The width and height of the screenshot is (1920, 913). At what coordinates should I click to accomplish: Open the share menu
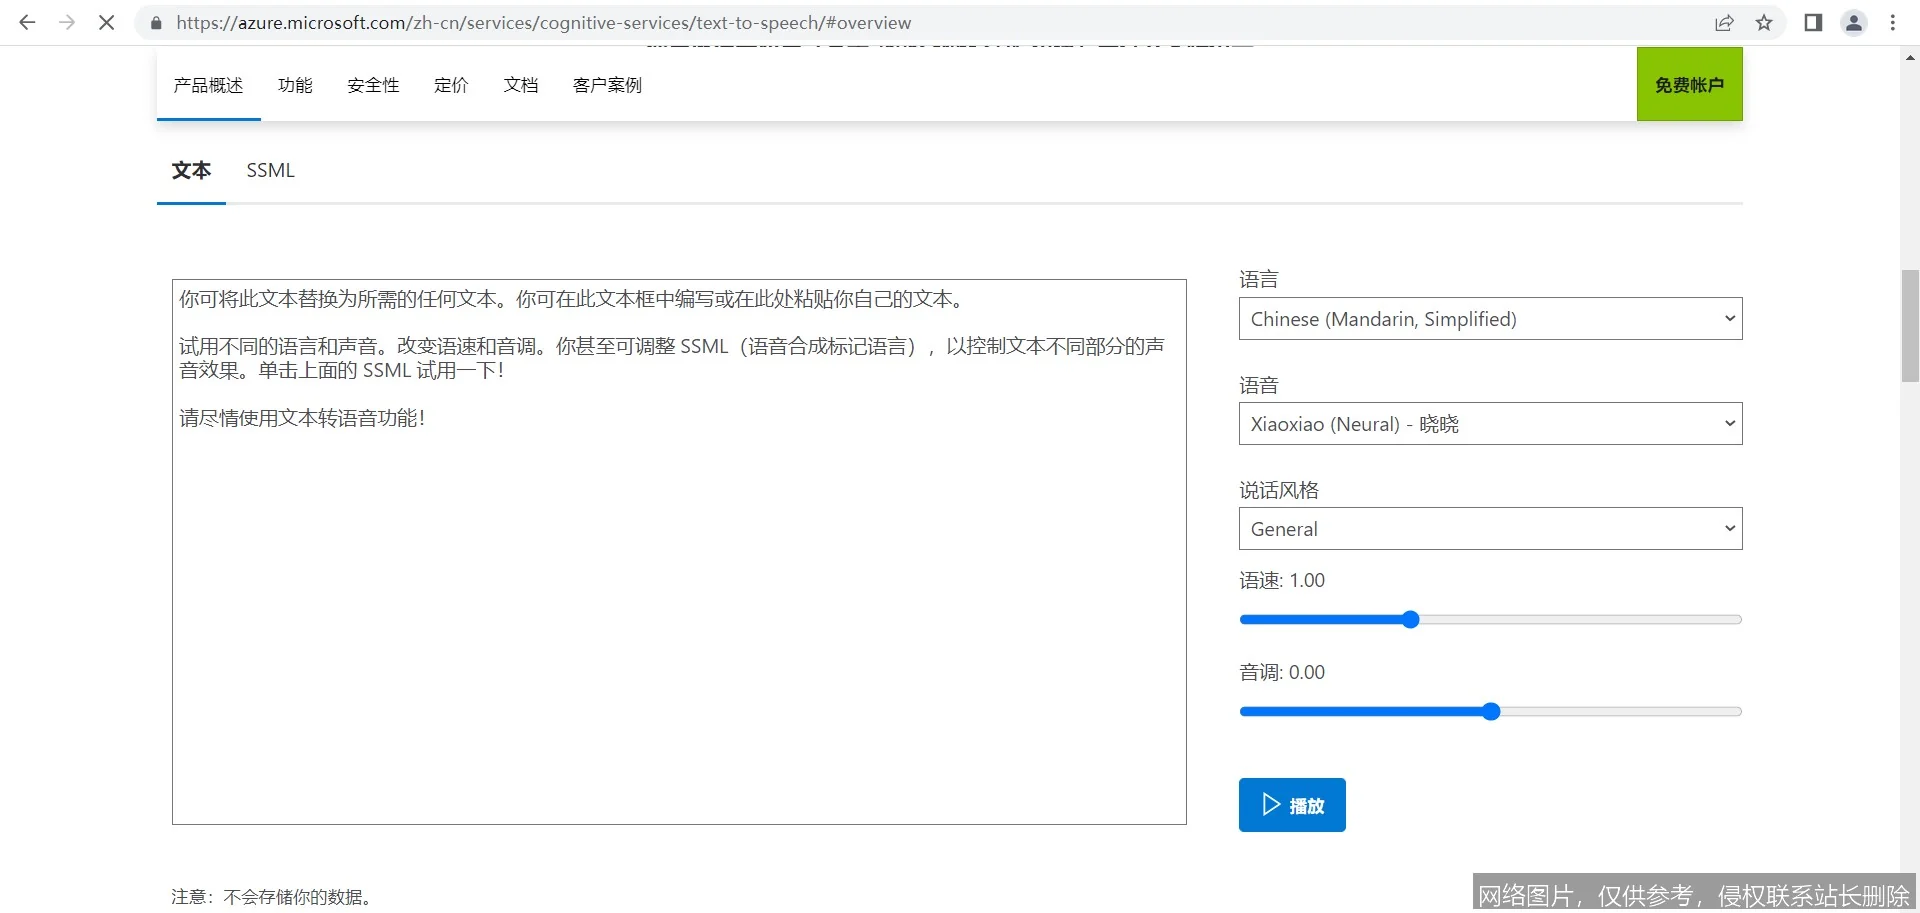pos(1724,22)
